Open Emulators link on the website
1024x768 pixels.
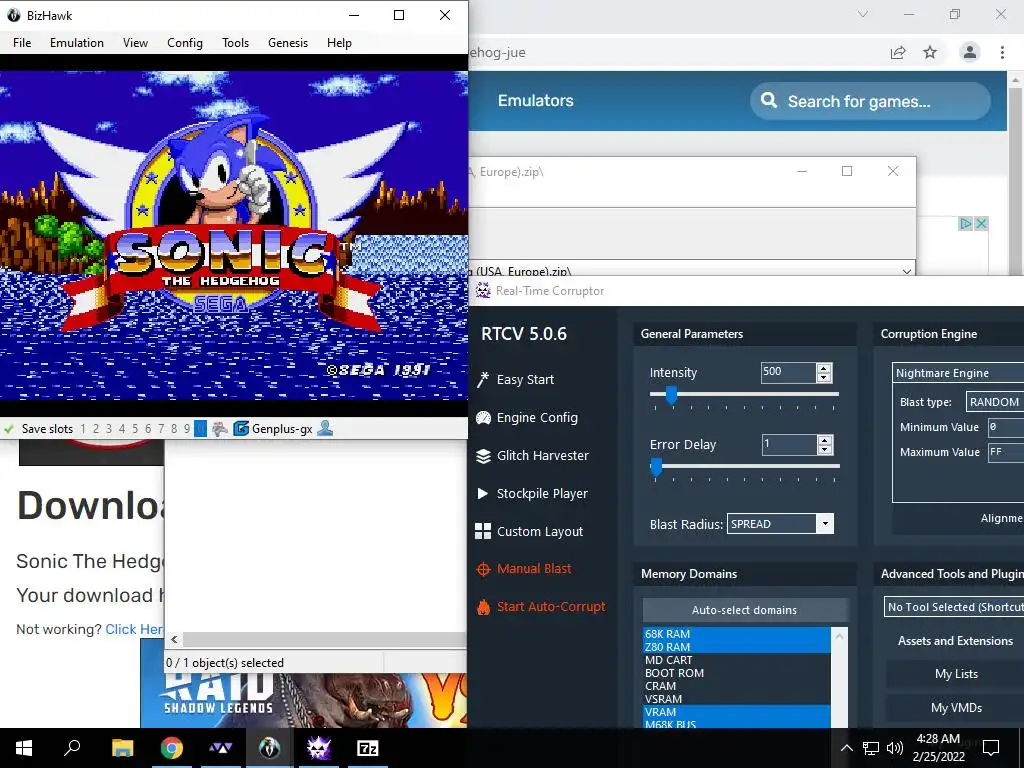pyautogui.click(x=536, y=101)
